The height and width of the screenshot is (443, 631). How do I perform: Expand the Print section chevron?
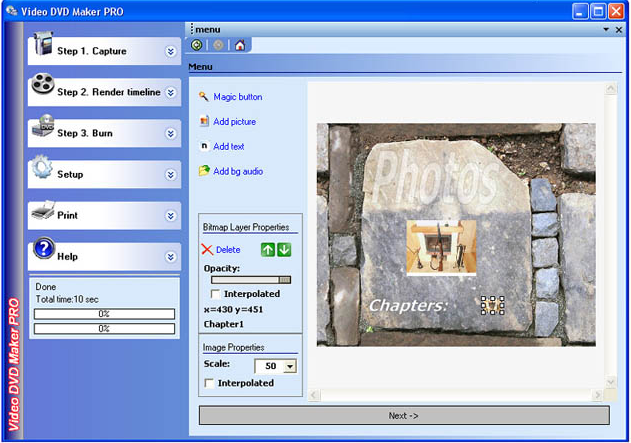click(x=171, y=216)
